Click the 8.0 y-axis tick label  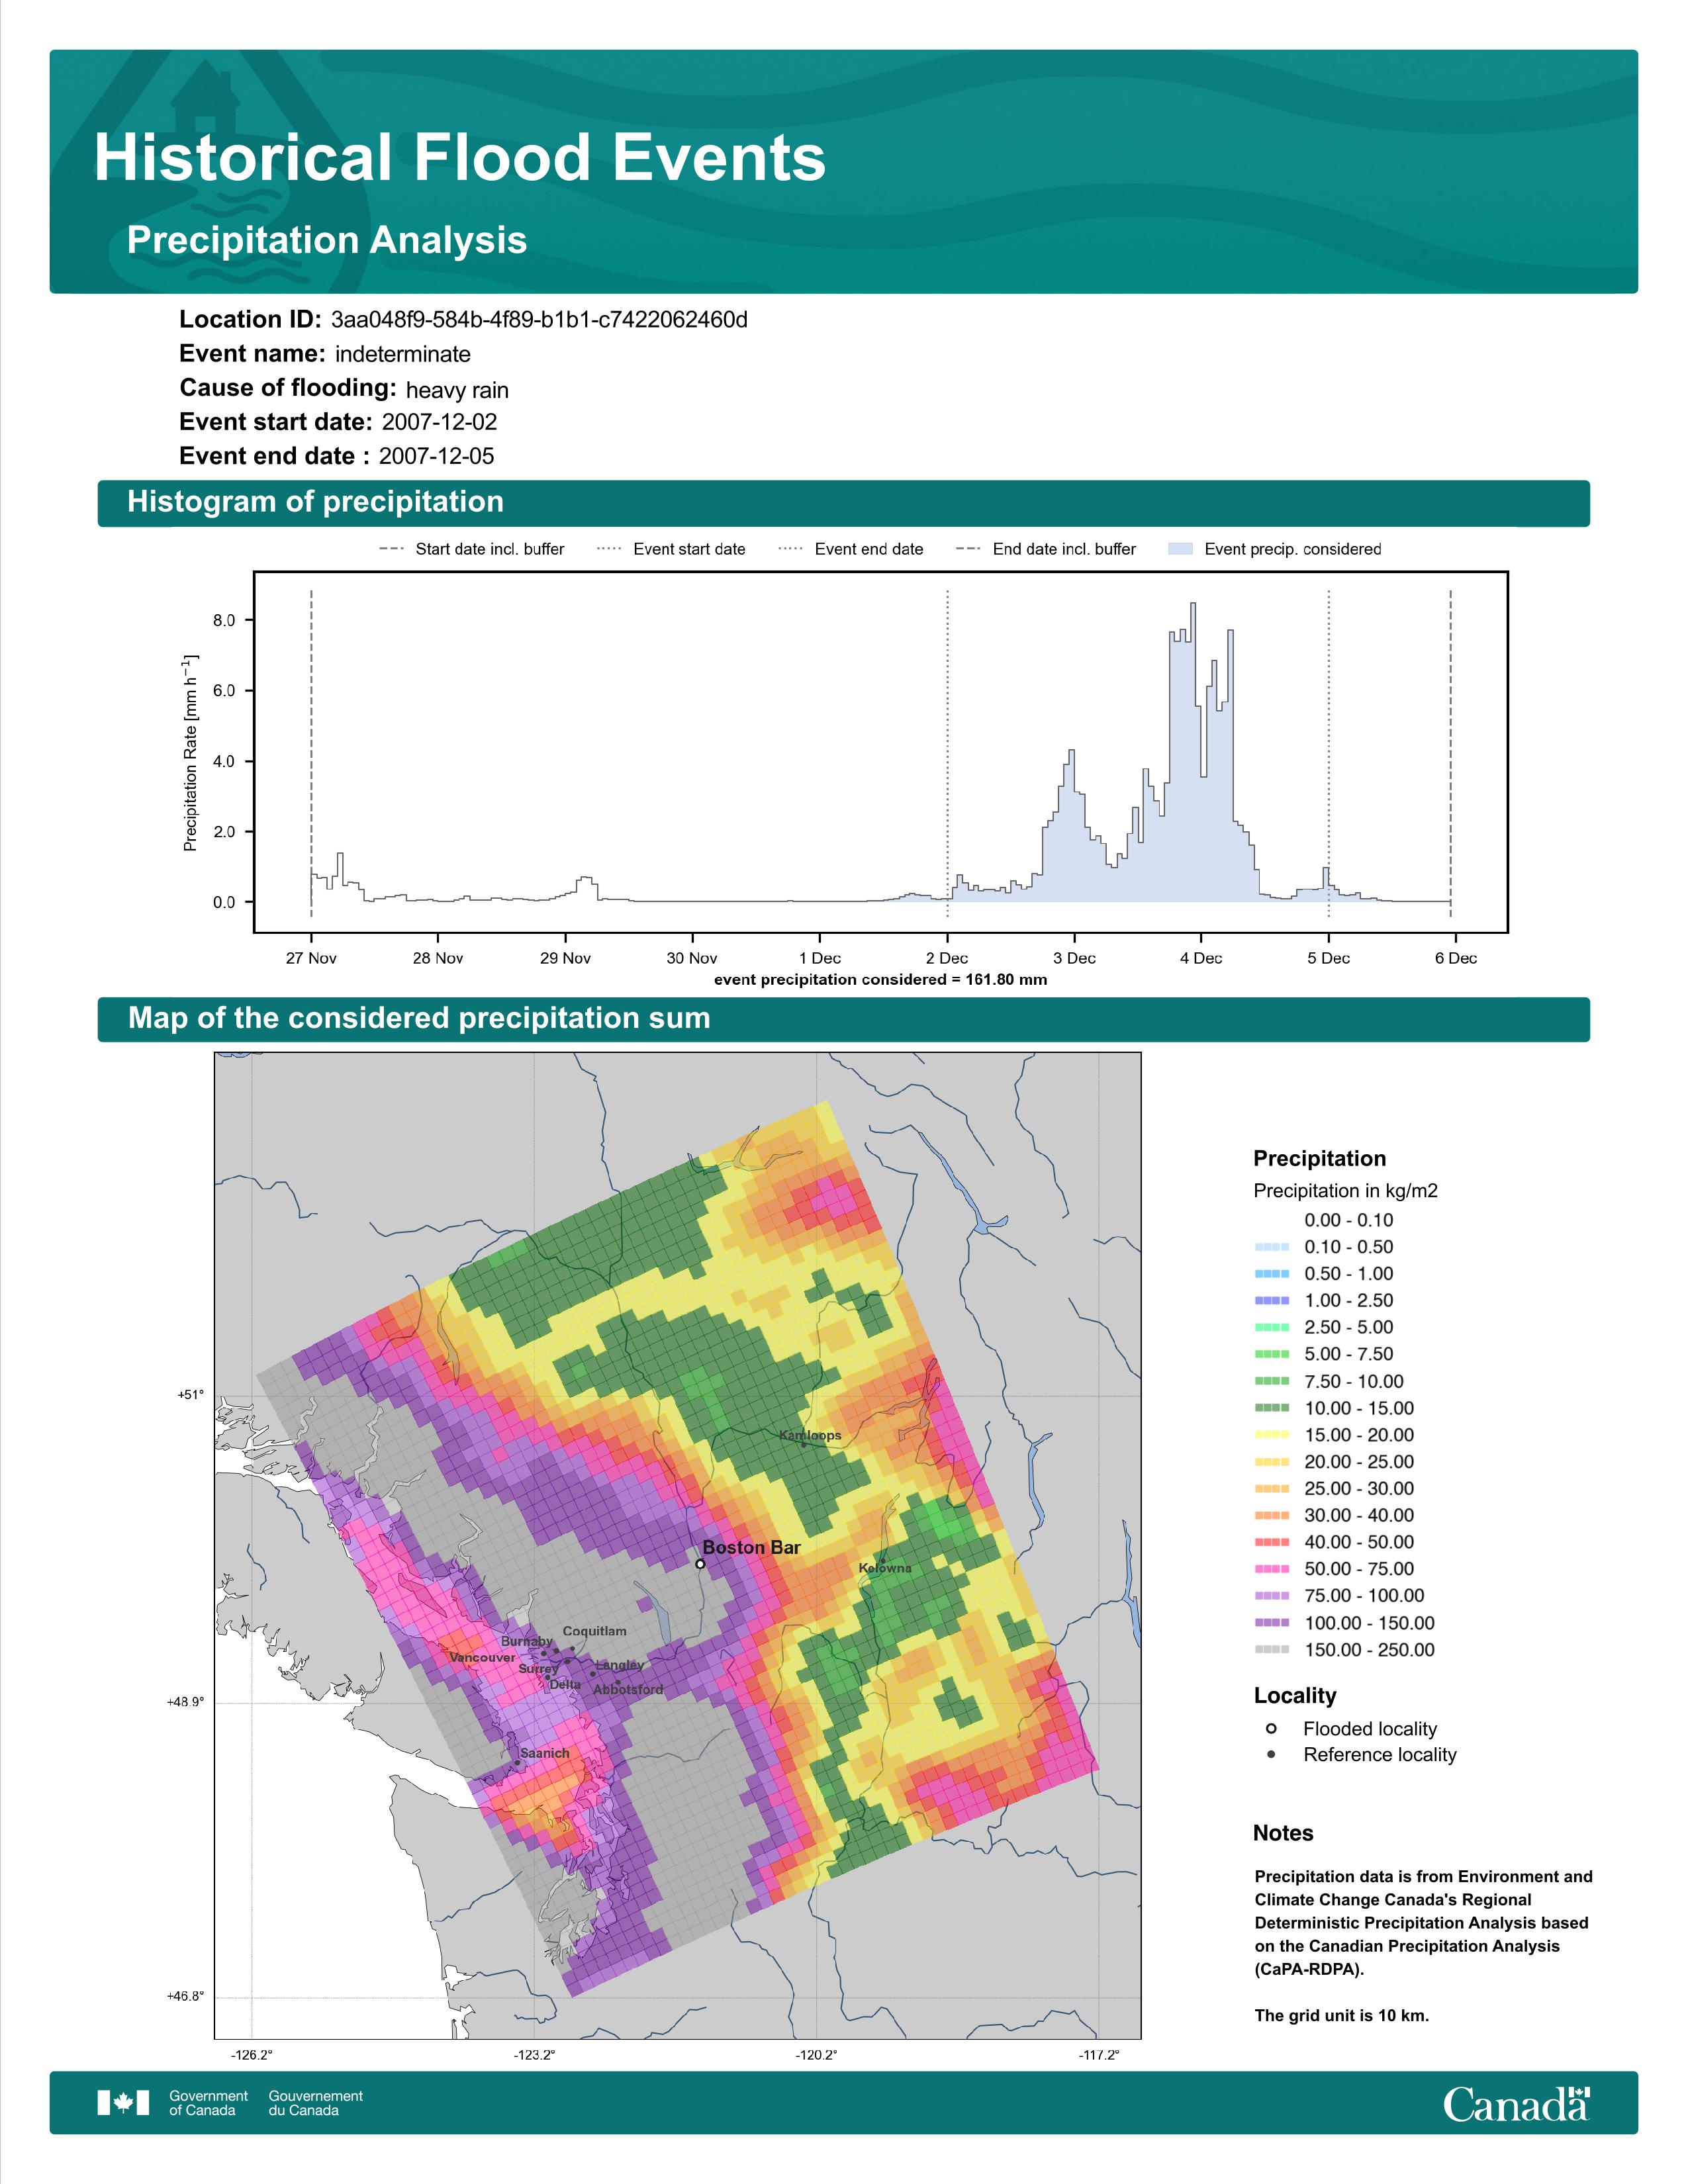(x=224, y=621)
